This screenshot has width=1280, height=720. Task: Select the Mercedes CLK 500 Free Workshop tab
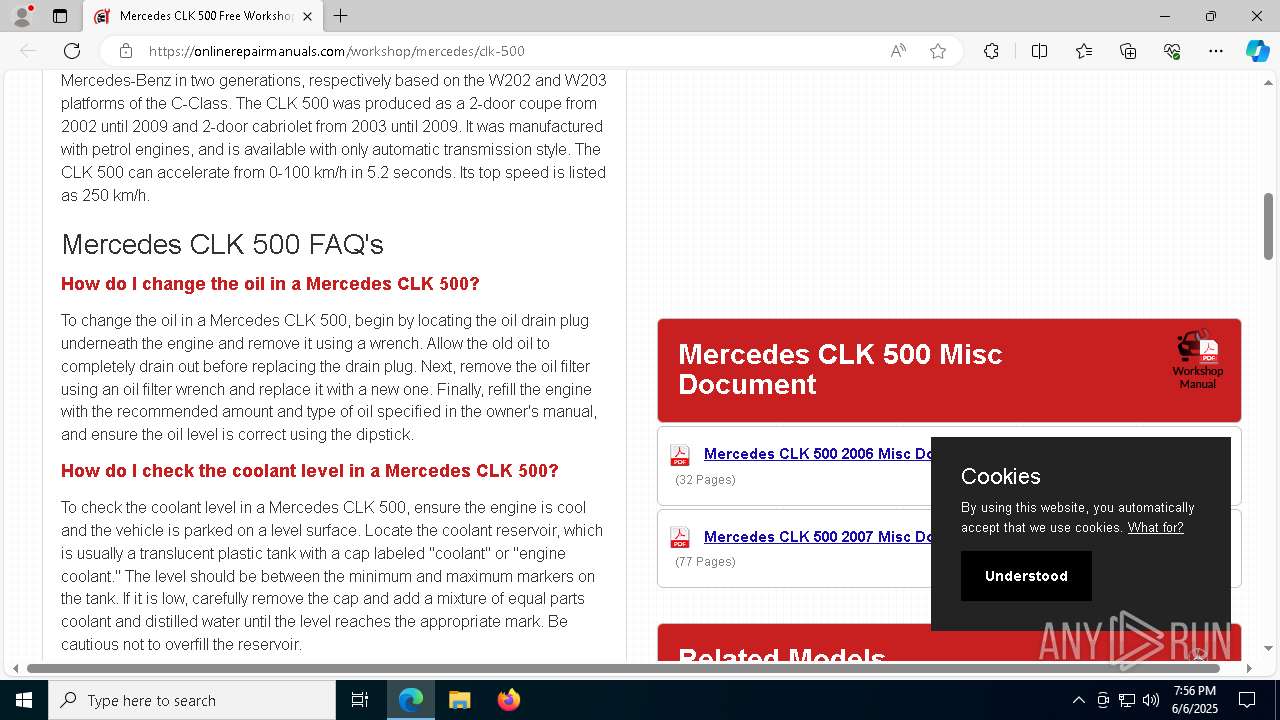[203, 16]
